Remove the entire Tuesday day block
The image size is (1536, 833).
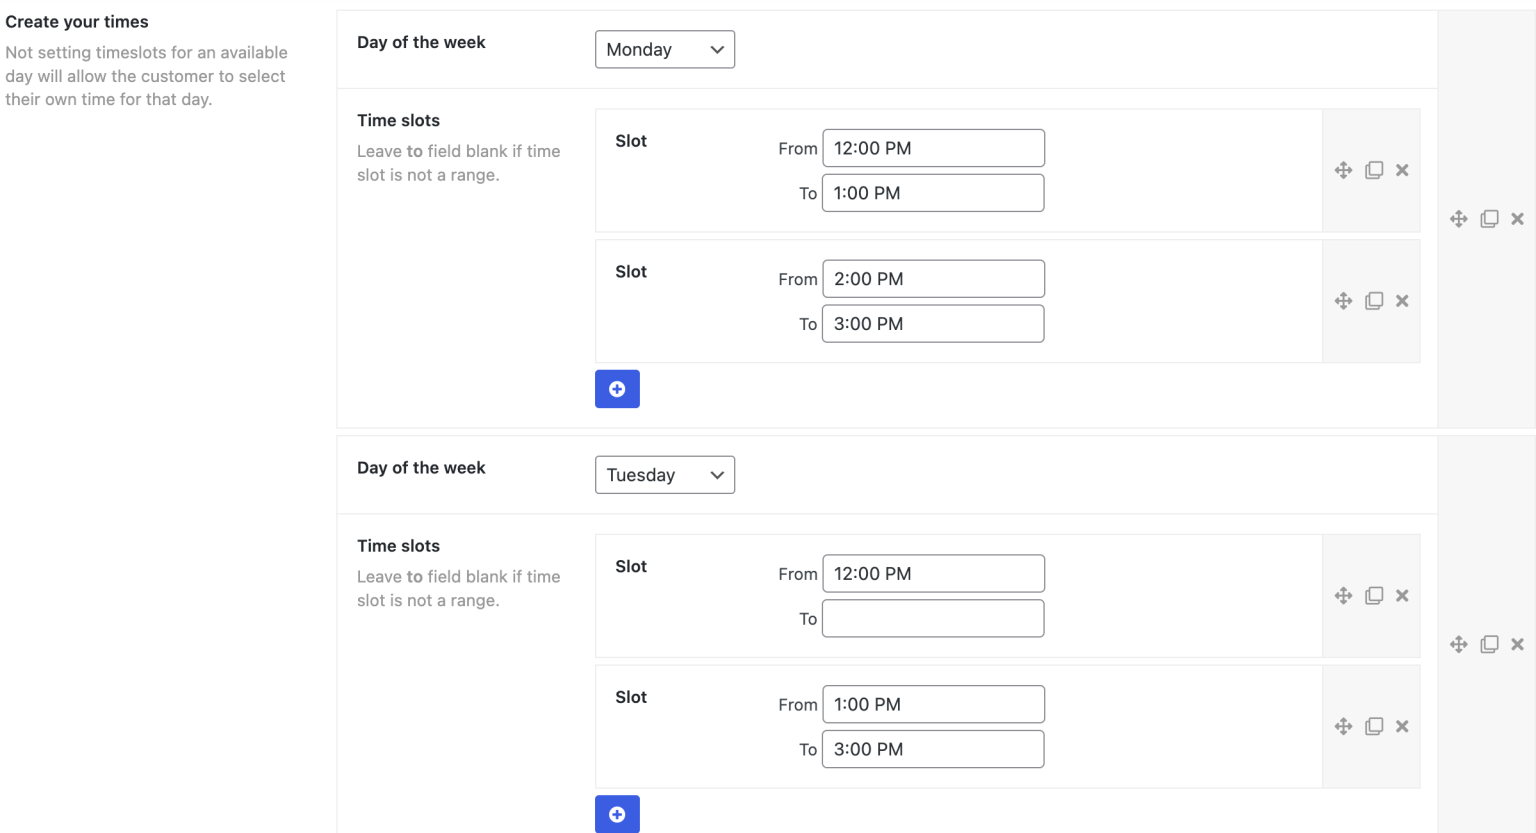[1517, 644]
